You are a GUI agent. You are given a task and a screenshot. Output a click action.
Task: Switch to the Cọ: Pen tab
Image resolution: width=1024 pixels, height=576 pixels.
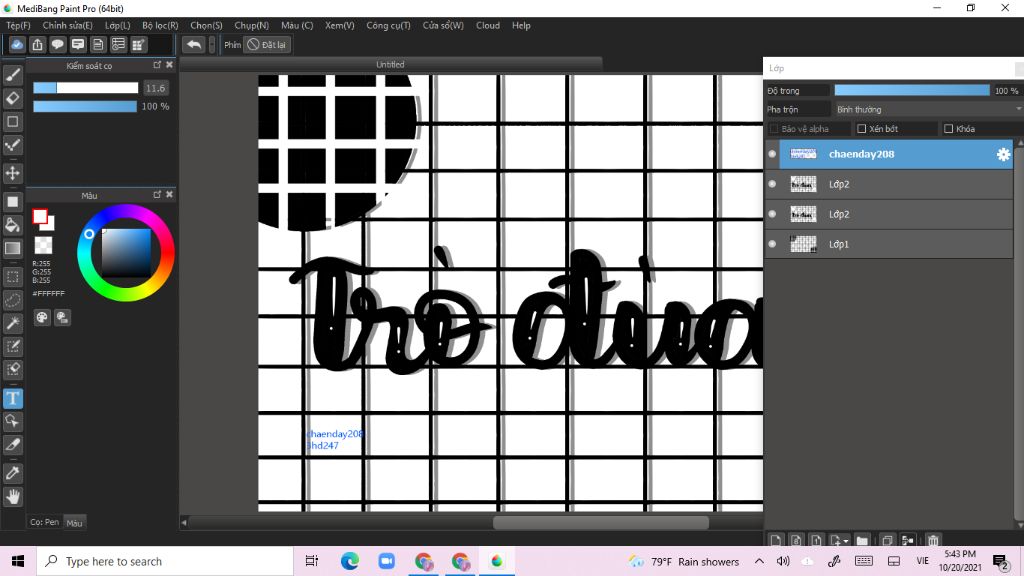pos(44,522)
